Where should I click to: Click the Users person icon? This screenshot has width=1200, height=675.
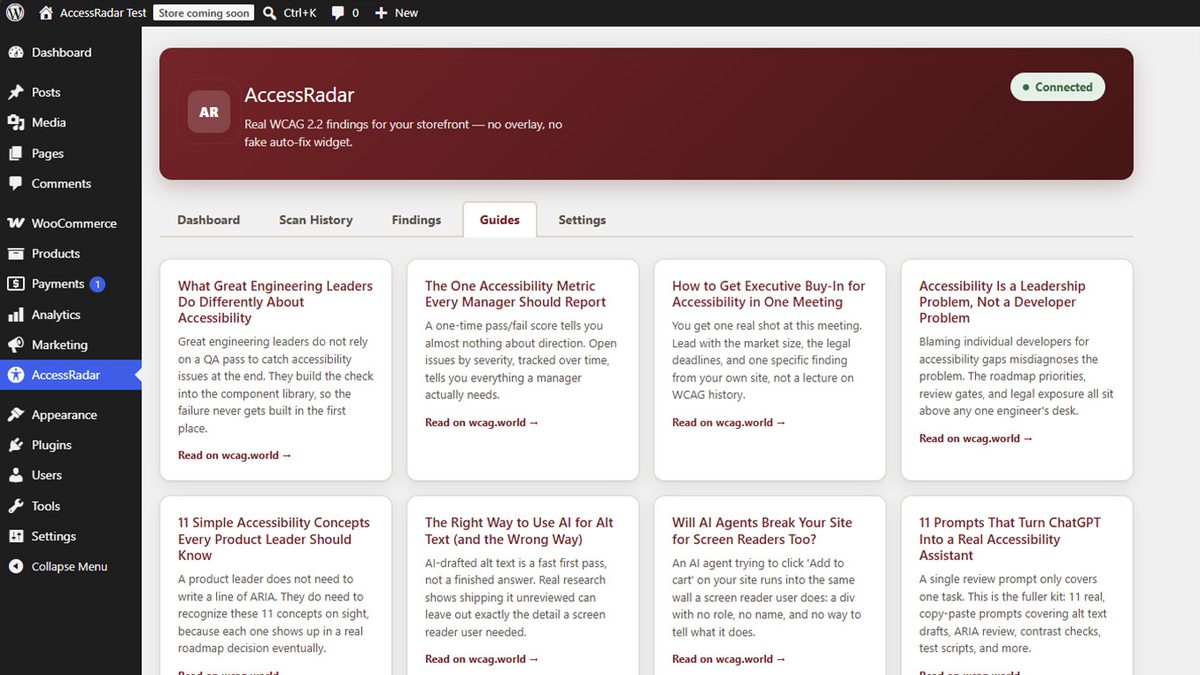coord(15,475)
